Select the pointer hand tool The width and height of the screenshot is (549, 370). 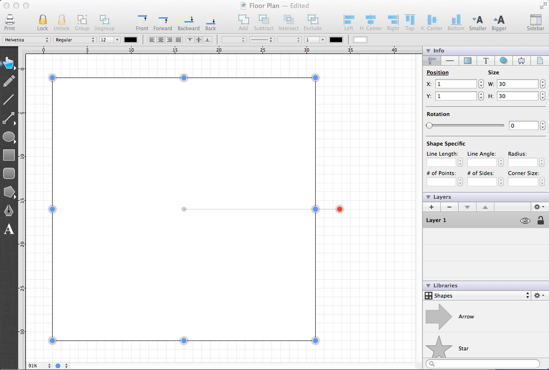tap(9, 63)
